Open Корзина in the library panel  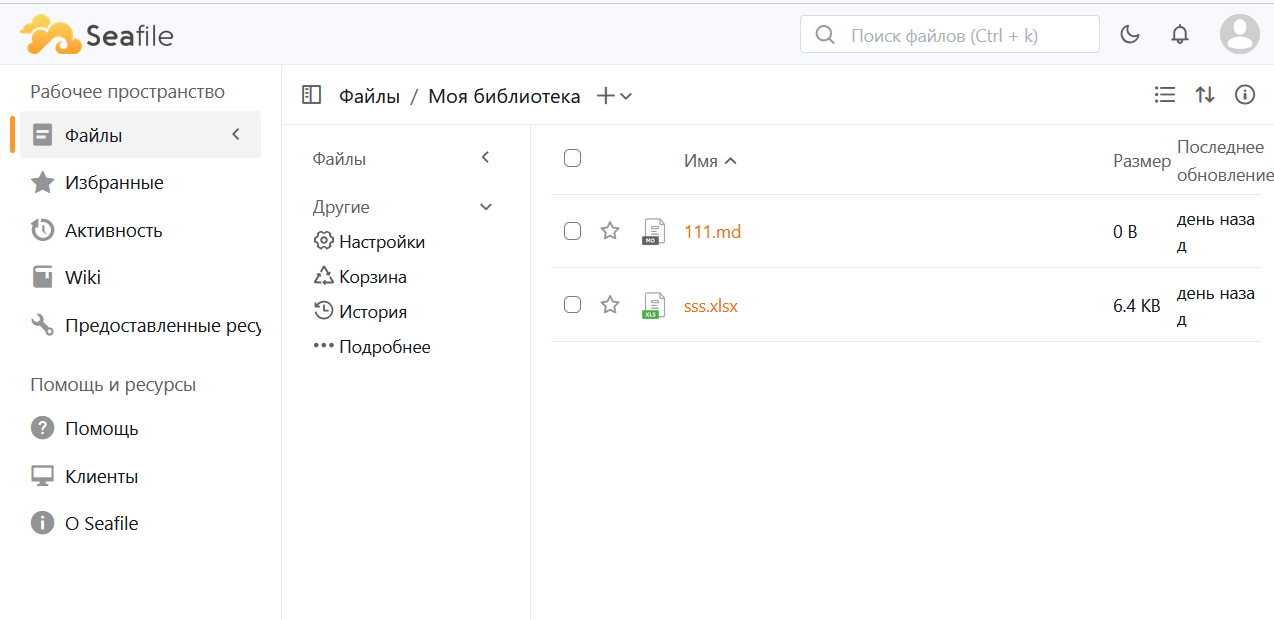point(372,277)
